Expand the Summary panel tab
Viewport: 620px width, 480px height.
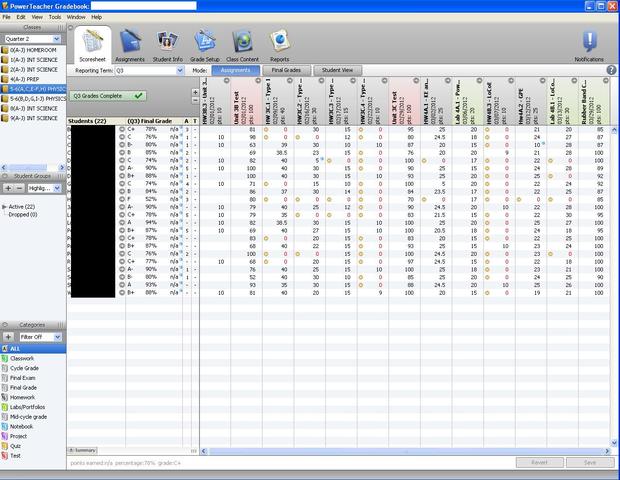(82, 450)
